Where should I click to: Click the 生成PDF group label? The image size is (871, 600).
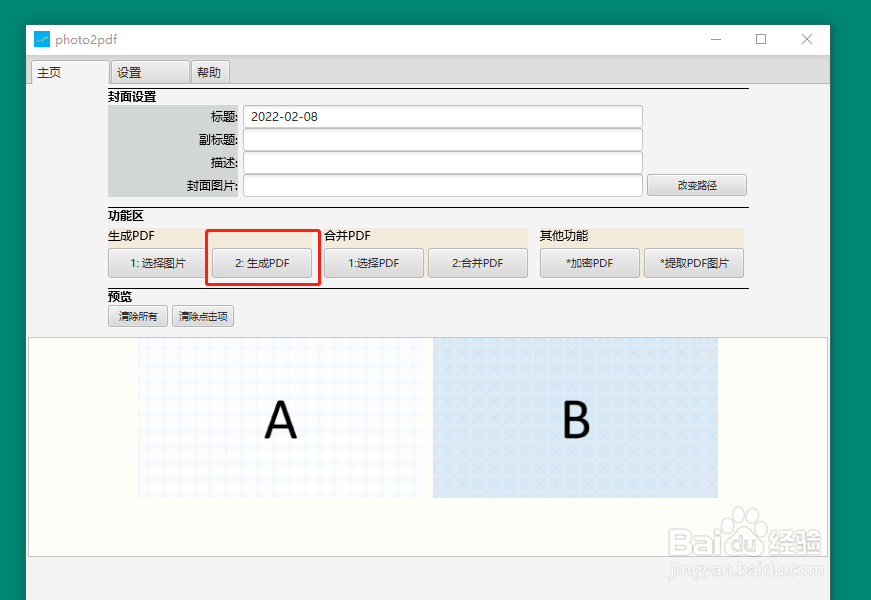131,236
